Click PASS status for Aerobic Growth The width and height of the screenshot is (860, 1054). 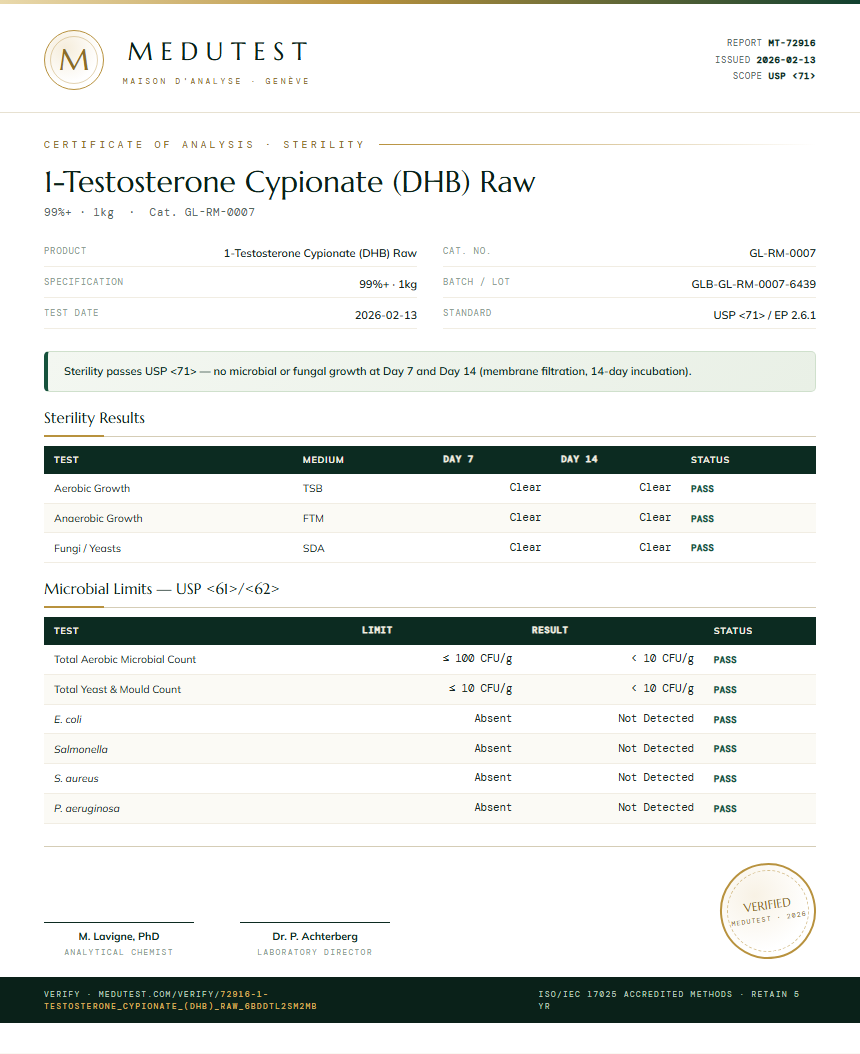click(x=702, y=489)
